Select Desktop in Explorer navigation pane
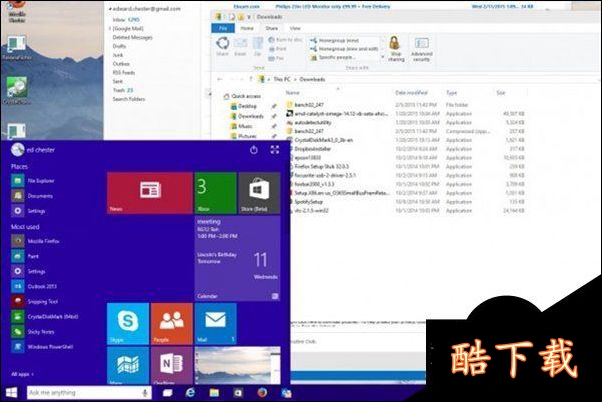Screen dimensions: 602x402 pos(243,106)
